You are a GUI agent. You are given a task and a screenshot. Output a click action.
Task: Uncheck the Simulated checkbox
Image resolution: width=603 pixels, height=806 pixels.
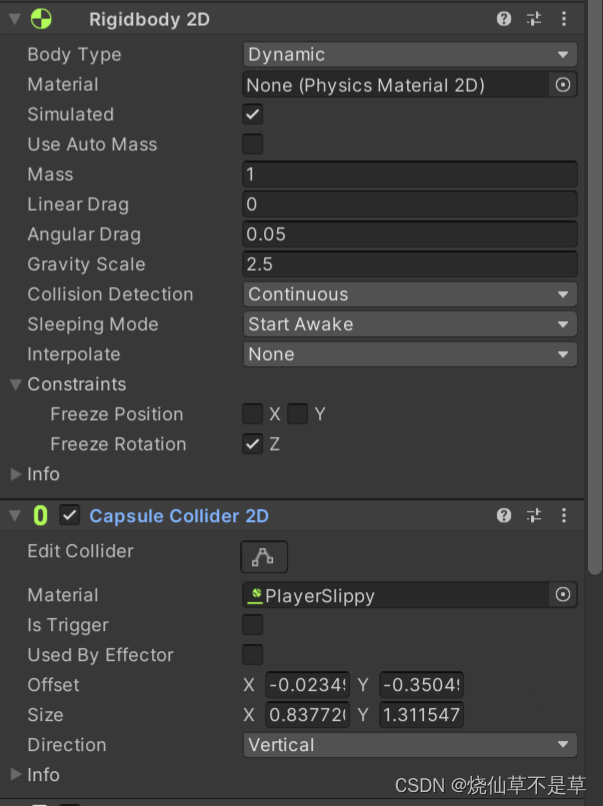click(x=253, y=115)
